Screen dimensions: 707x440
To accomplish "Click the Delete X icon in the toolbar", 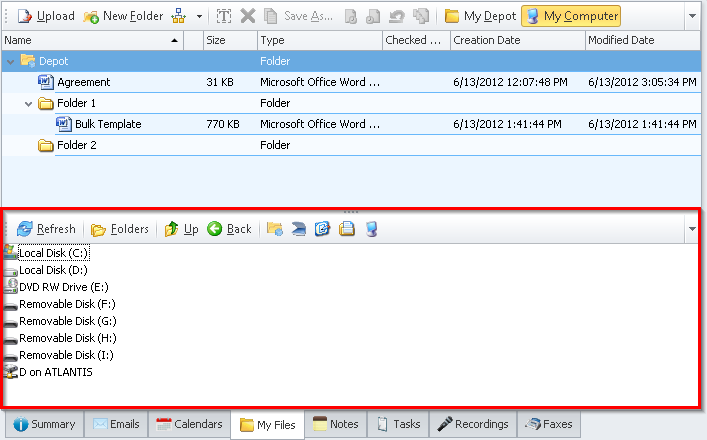I will [248, 16].
